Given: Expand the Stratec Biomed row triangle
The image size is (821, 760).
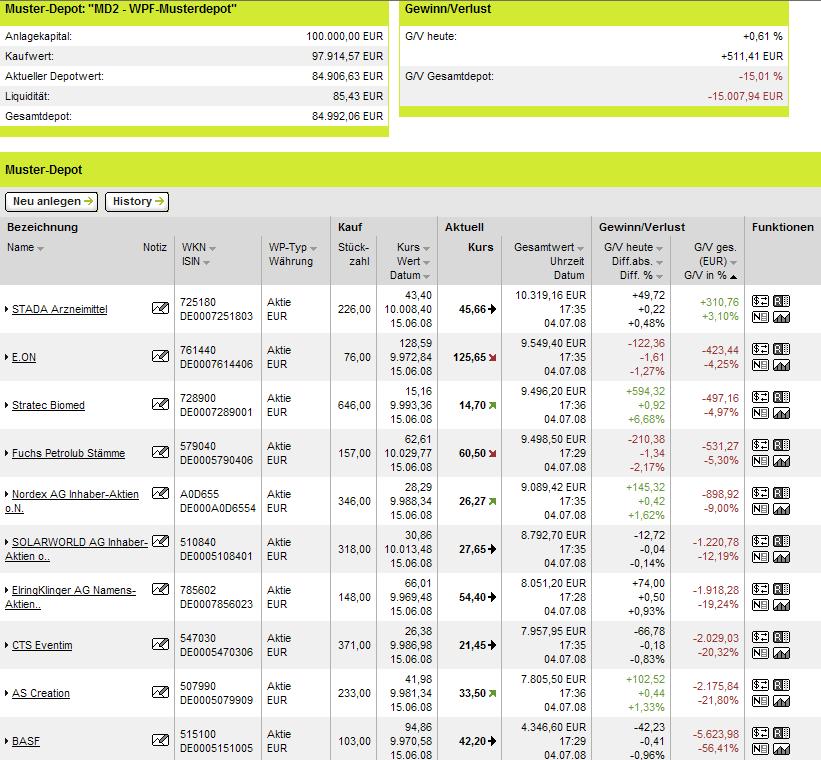Looking at the screenshot, I should [x=7, y=405].
